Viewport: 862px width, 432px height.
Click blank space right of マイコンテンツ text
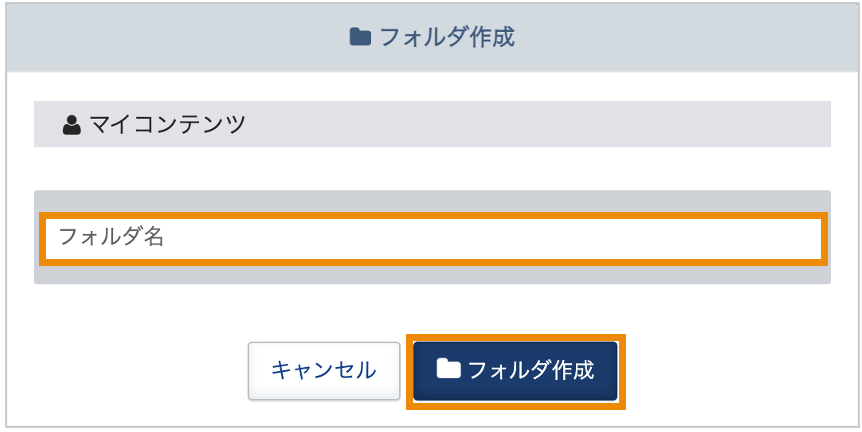click(x=539, y=124)
